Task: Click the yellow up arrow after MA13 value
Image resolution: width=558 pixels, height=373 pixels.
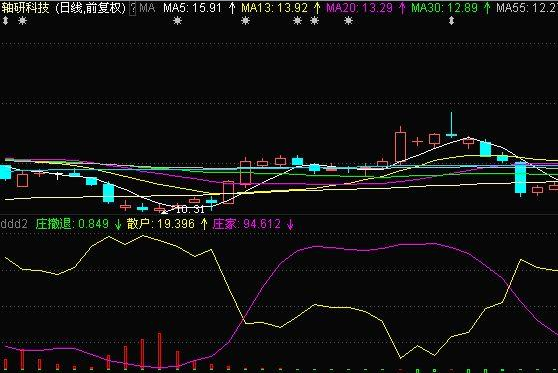Action: pos(317,8)
